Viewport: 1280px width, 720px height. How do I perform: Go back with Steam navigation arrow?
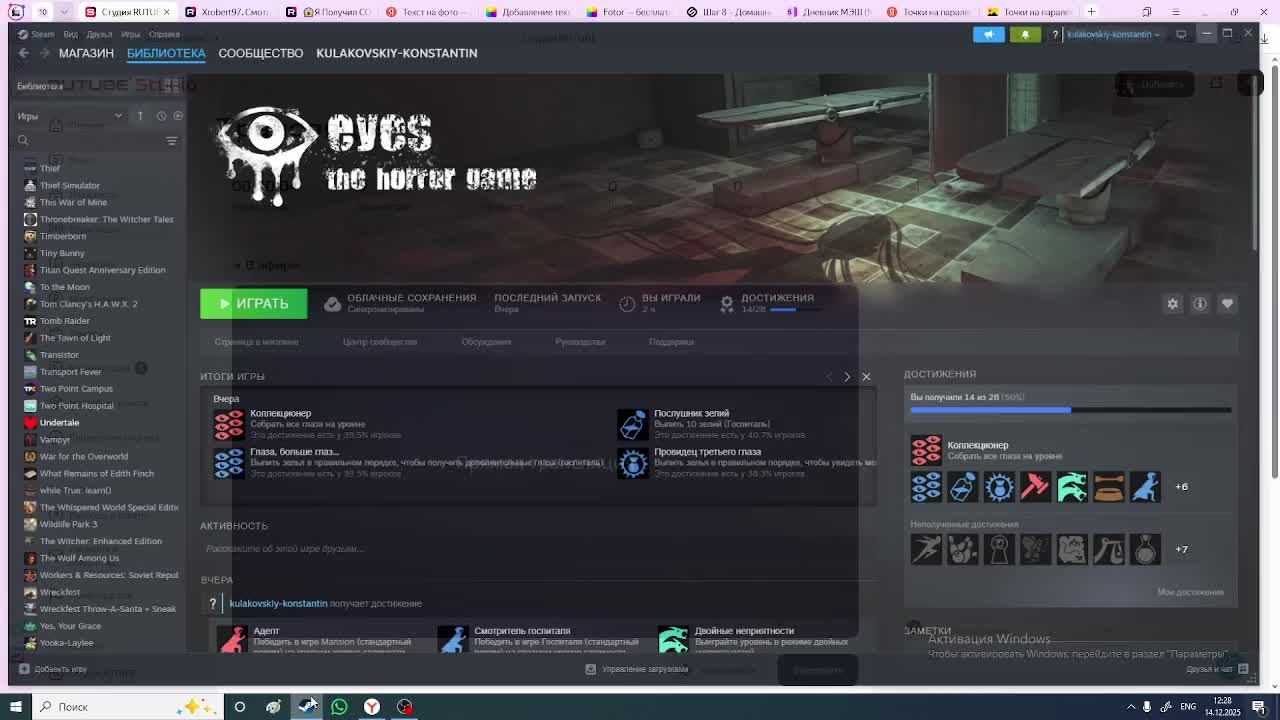24,53
